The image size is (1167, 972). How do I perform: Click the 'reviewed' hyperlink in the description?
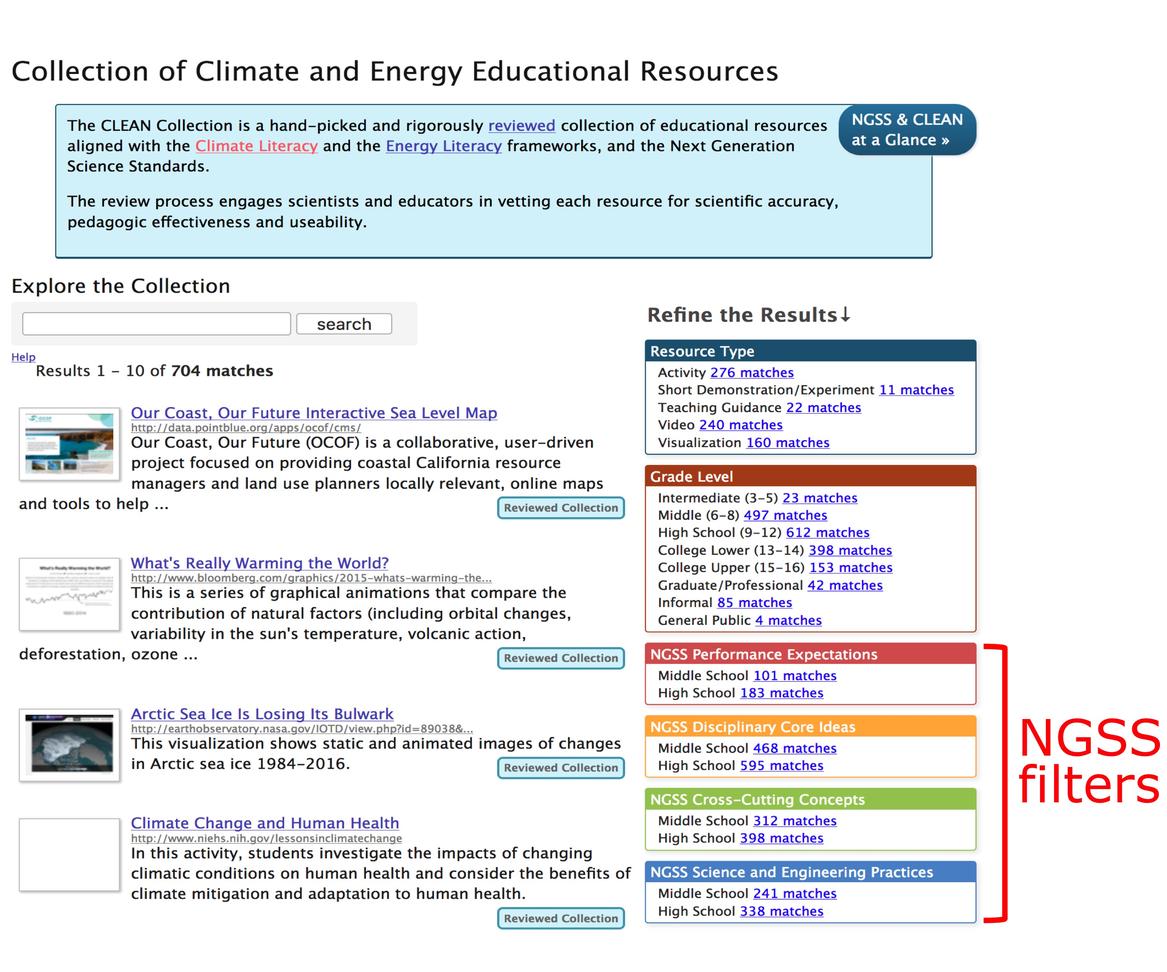[x=521, y=125]
